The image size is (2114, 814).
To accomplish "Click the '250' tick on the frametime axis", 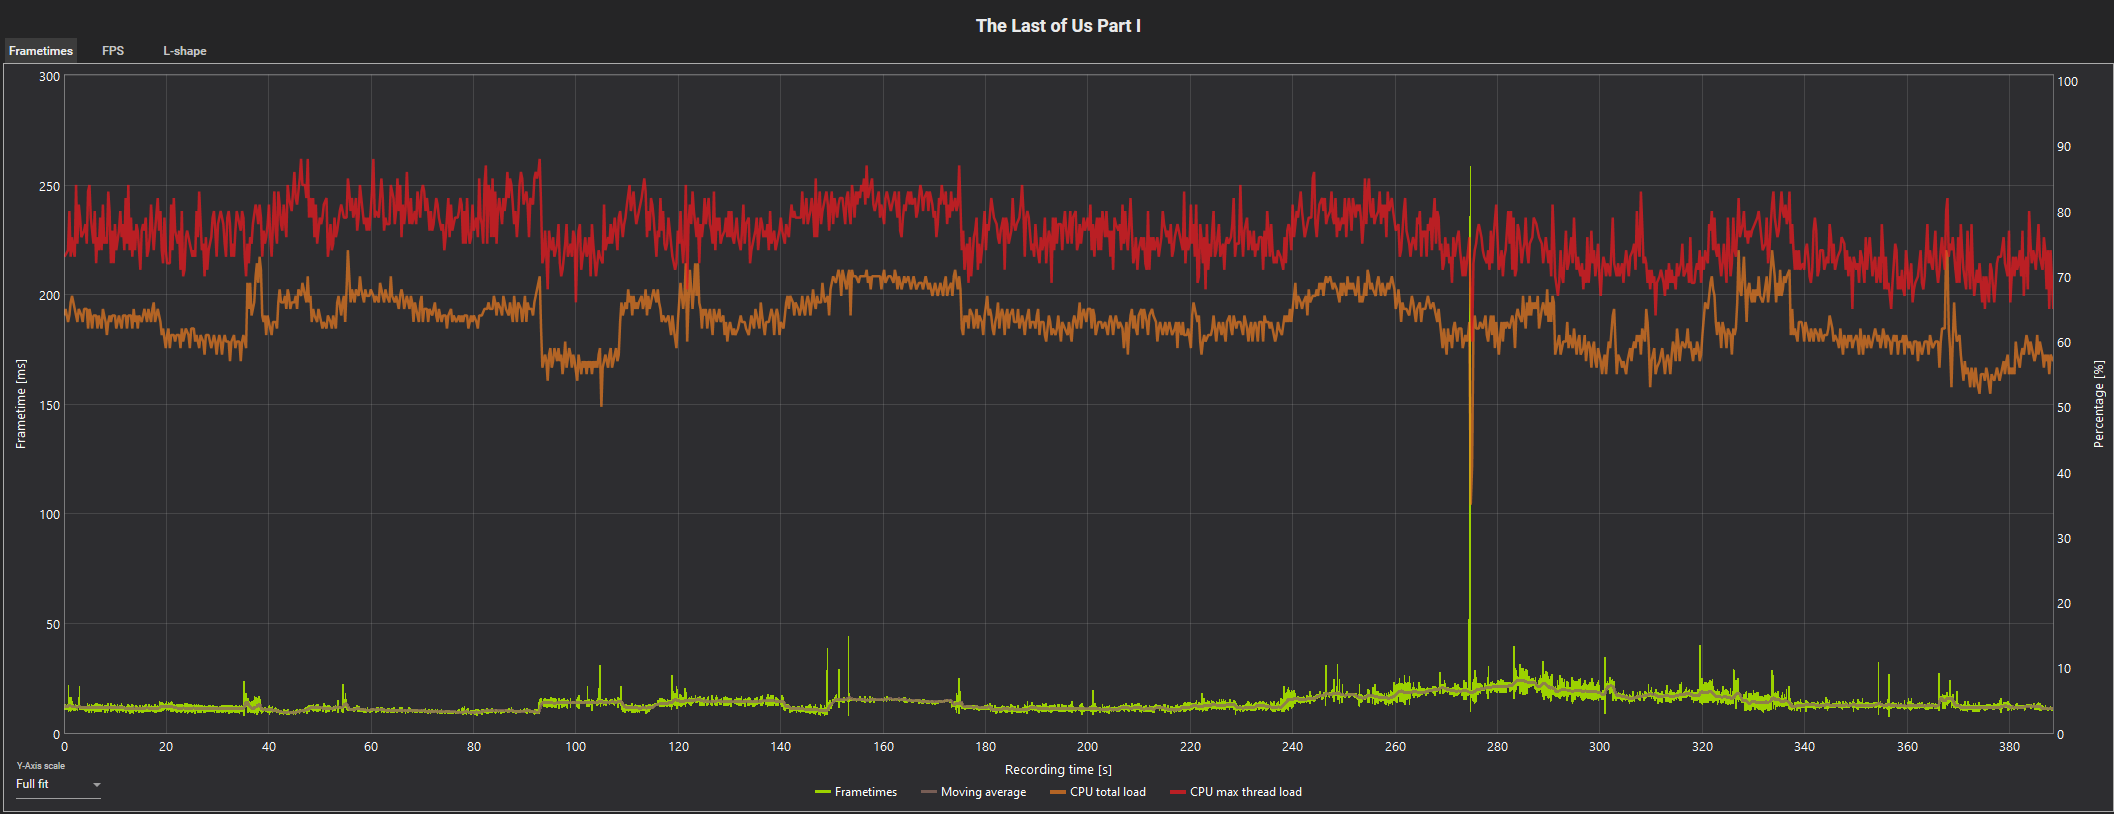I will 49,187.
